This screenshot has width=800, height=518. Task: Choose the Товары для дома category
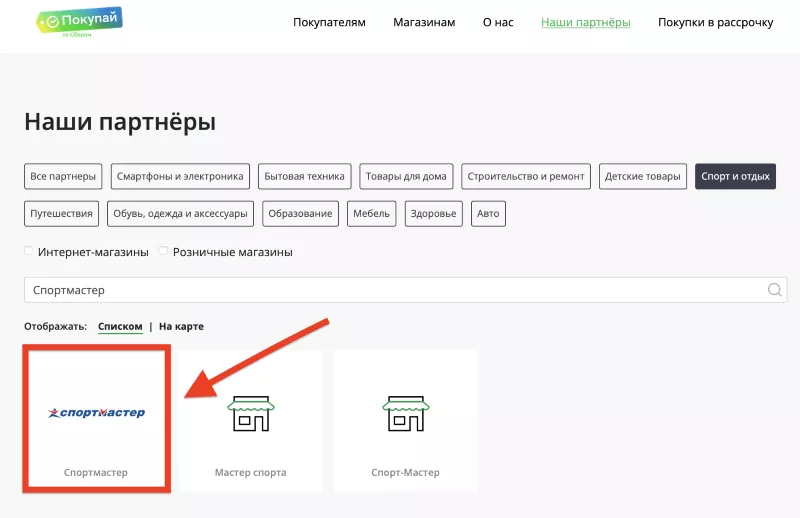click(x=406, y=176)
